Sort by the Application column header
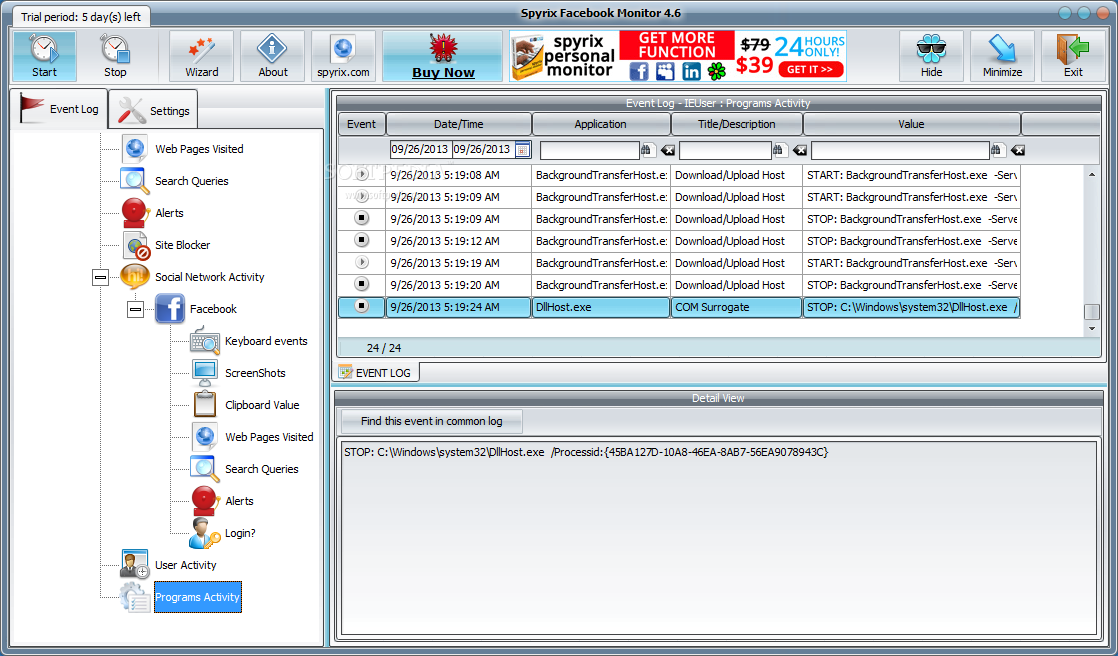 tap(600, 124)
